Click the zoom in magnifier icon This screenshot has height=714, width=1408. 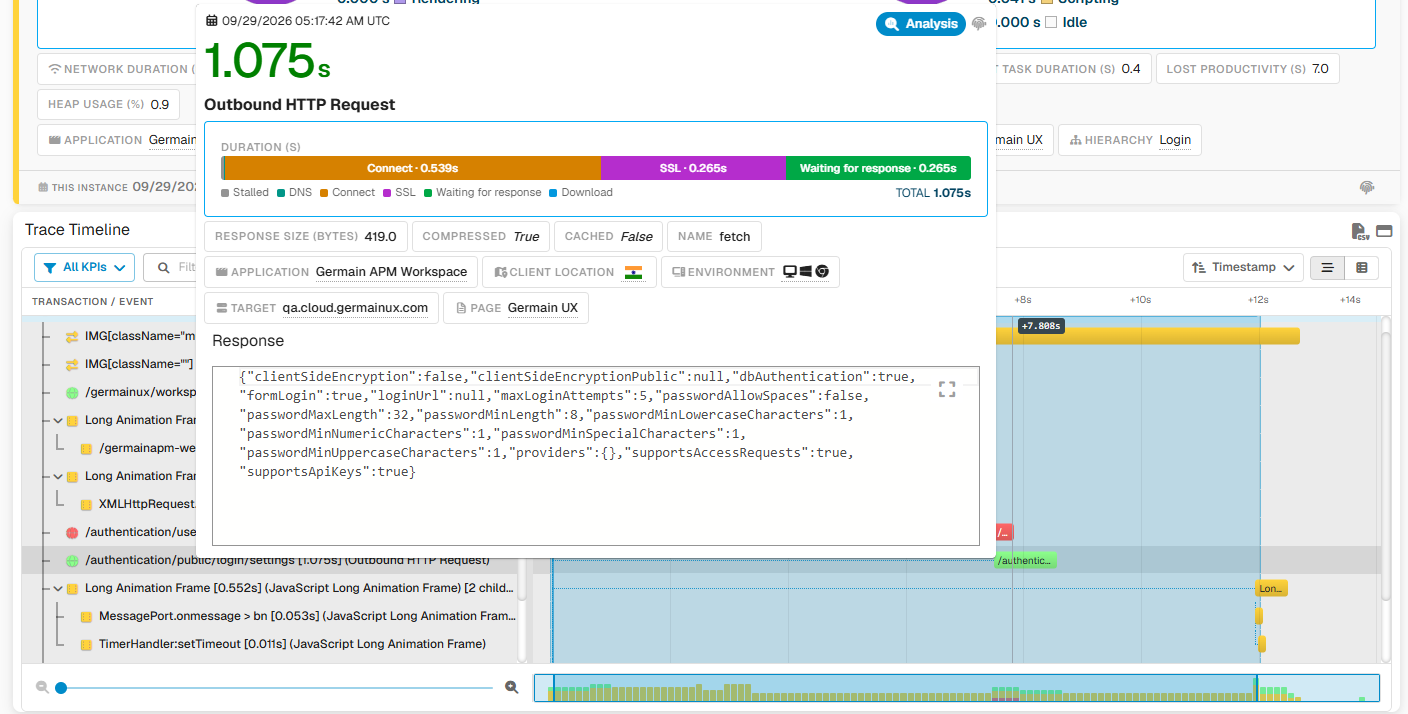point(512,687)
